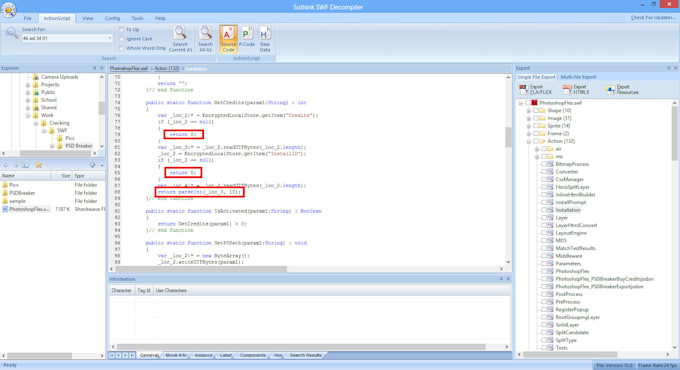The height and width of the screenshot is (370, 680).
Task: Check the Shape (10) checkbox
Action: point(536,111)
